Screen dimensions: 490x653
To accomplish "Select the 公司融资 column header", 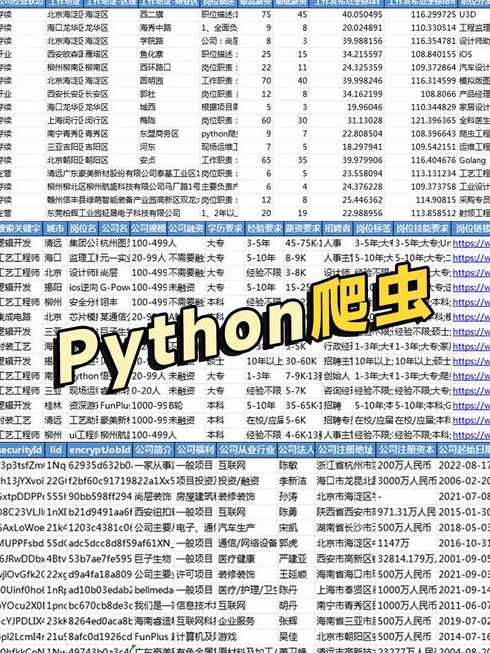I will click(186, 228).
